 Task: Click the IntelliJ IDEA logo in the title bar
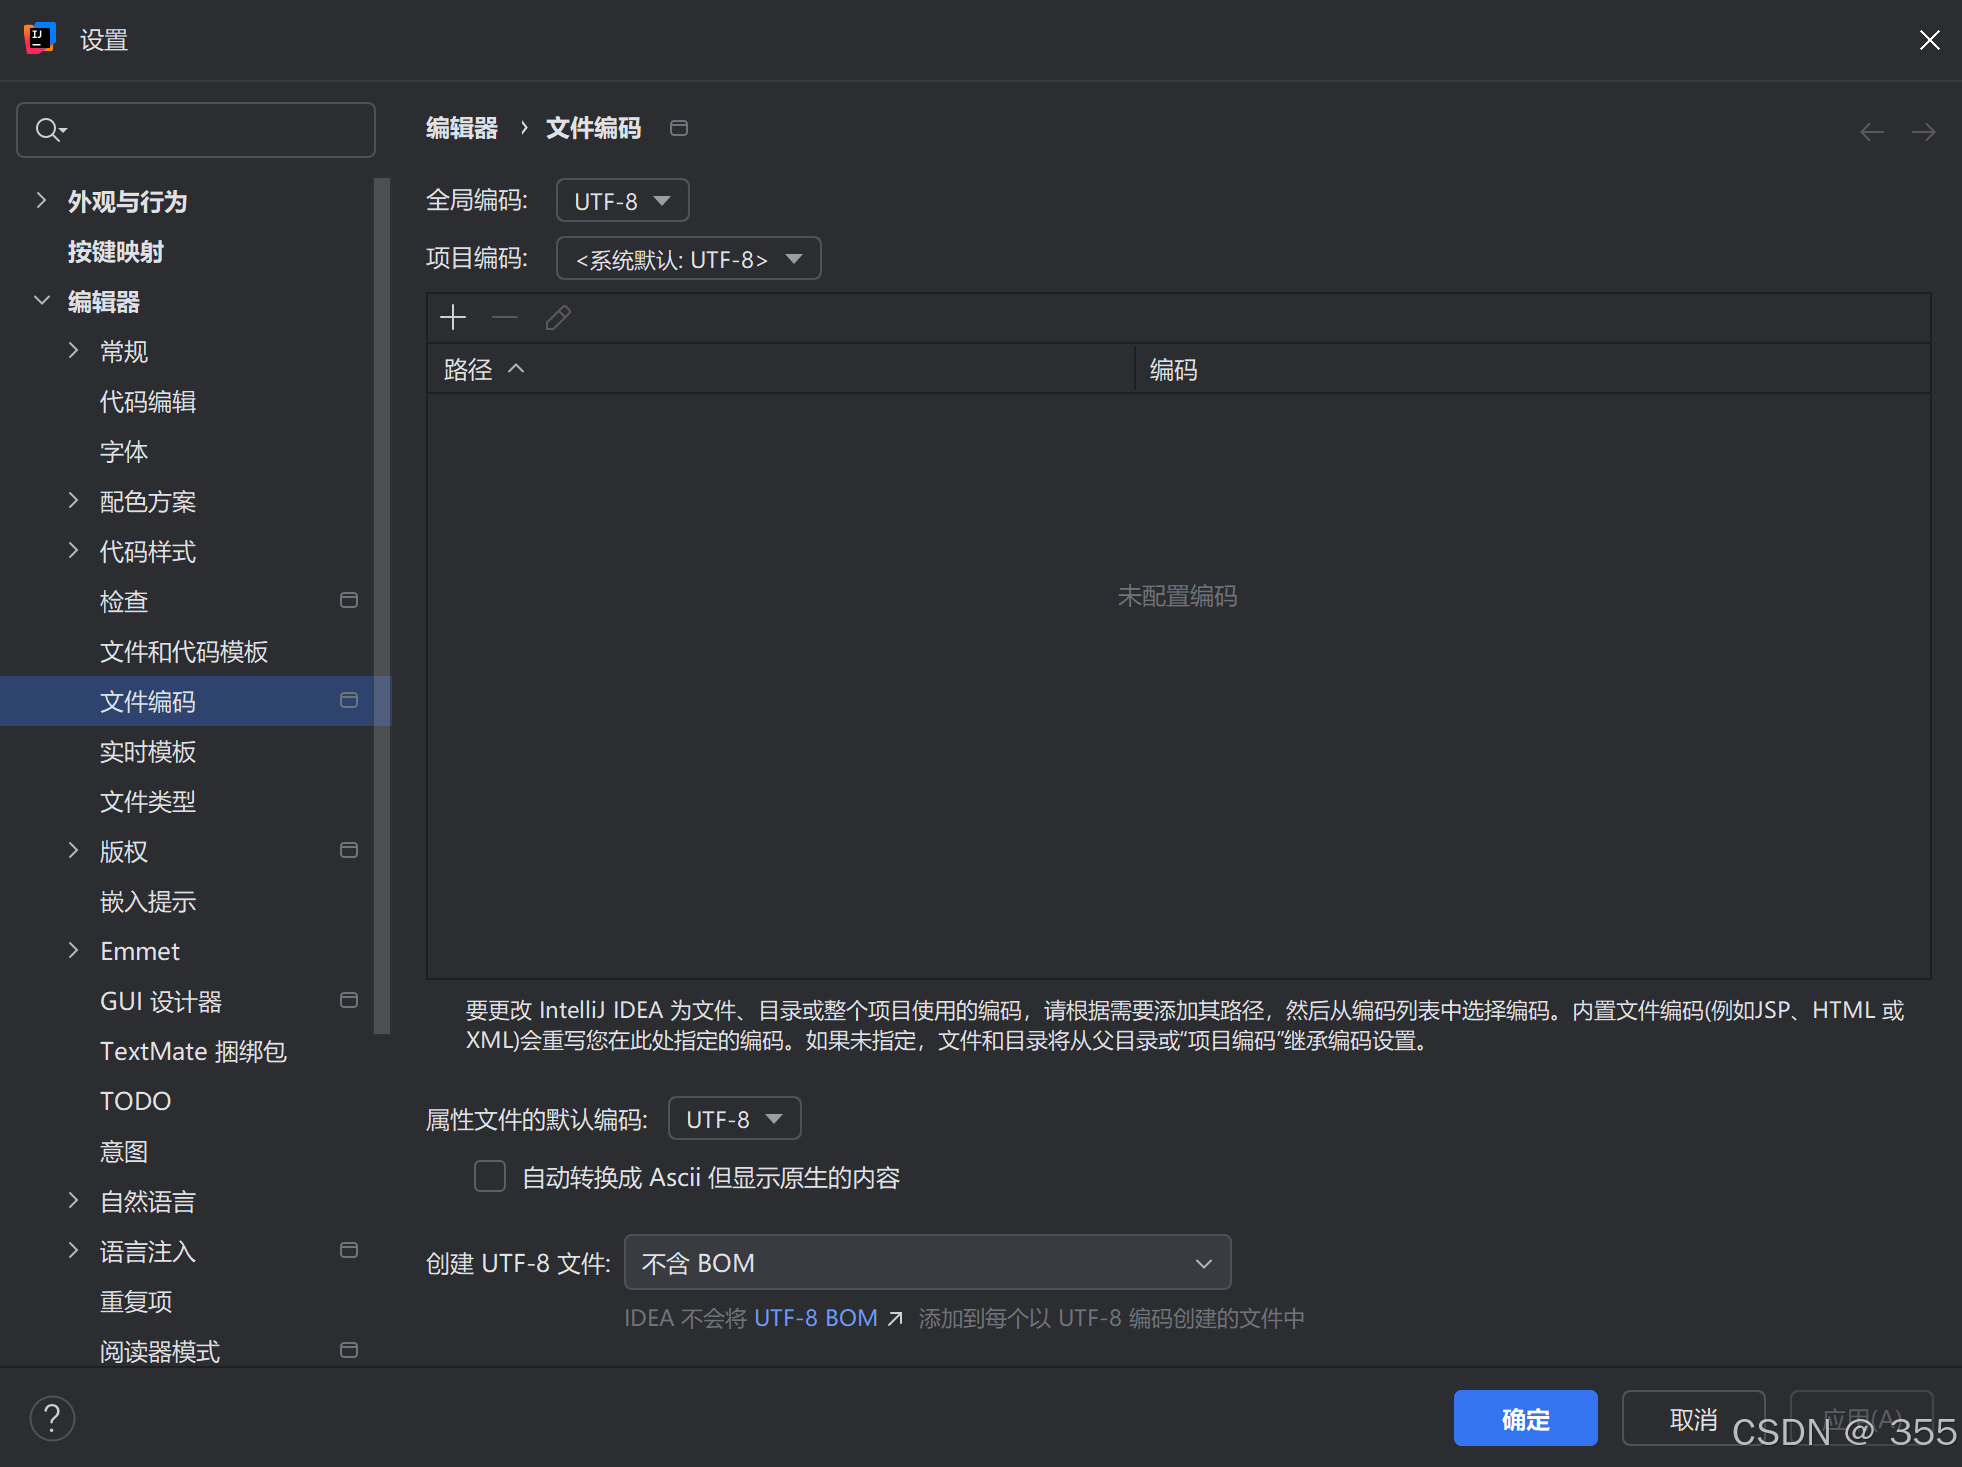tap(39, 38)
